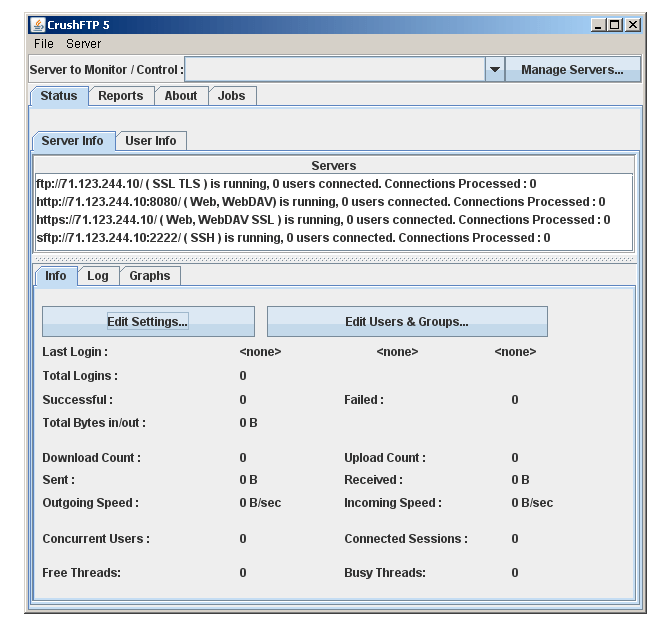This screenshot has width=669, height=631.
Task: Maximize the CrushFTP 5 window
Action: (615, 25)
